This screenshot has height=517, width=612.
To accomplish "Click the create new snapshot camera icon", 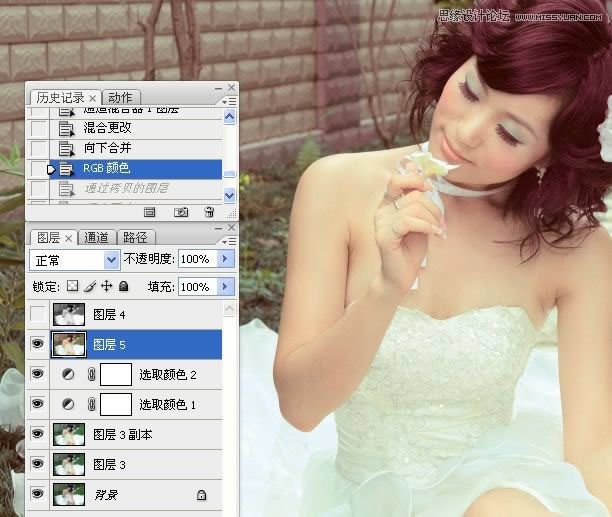I will [x=180, y=212].
